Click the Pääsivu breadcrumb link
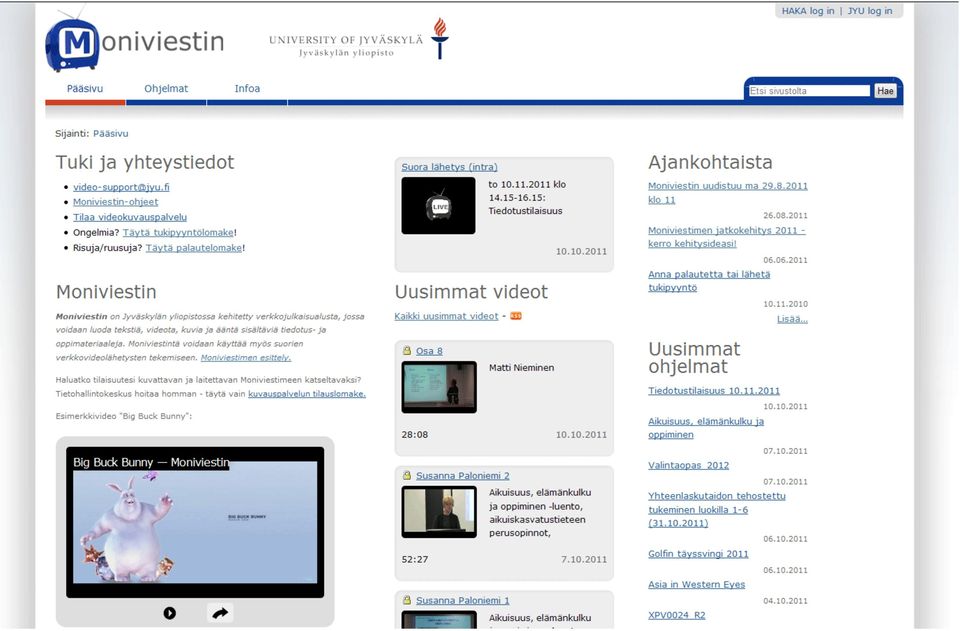960x631 pixels. click(x=111, y=133)
